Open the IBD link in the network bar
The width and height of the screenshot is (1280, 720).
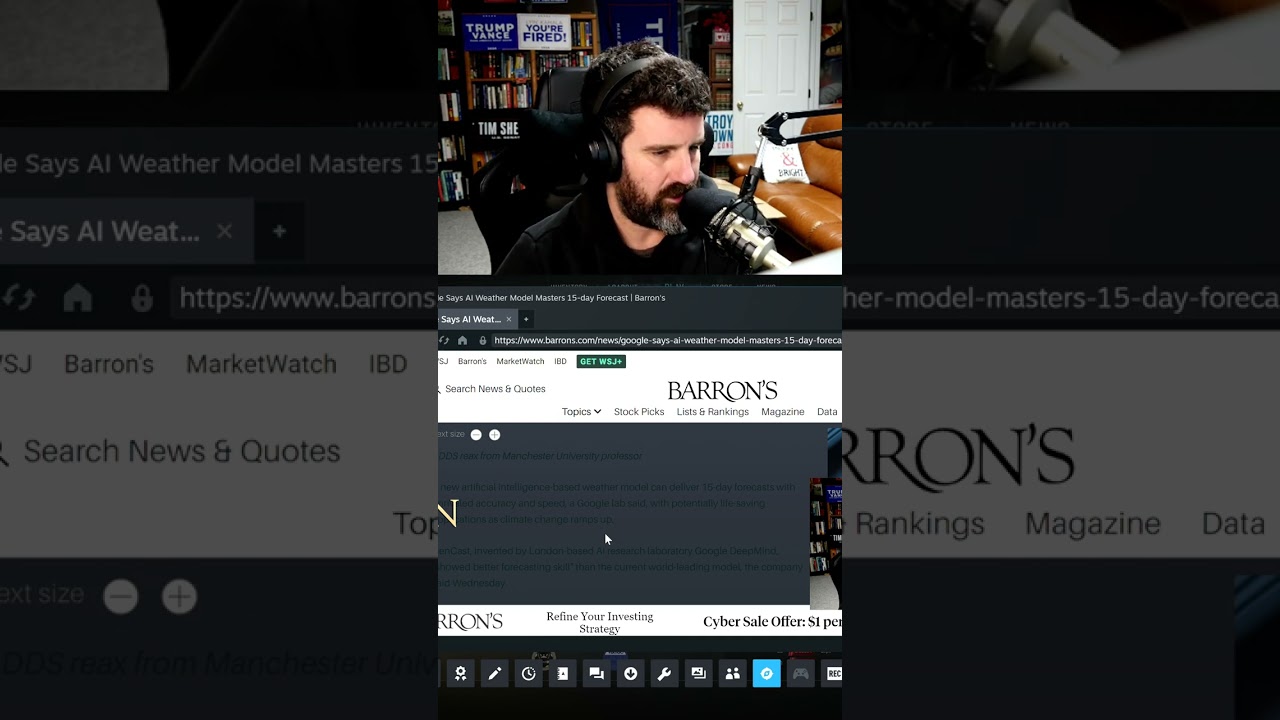(560, 361)
